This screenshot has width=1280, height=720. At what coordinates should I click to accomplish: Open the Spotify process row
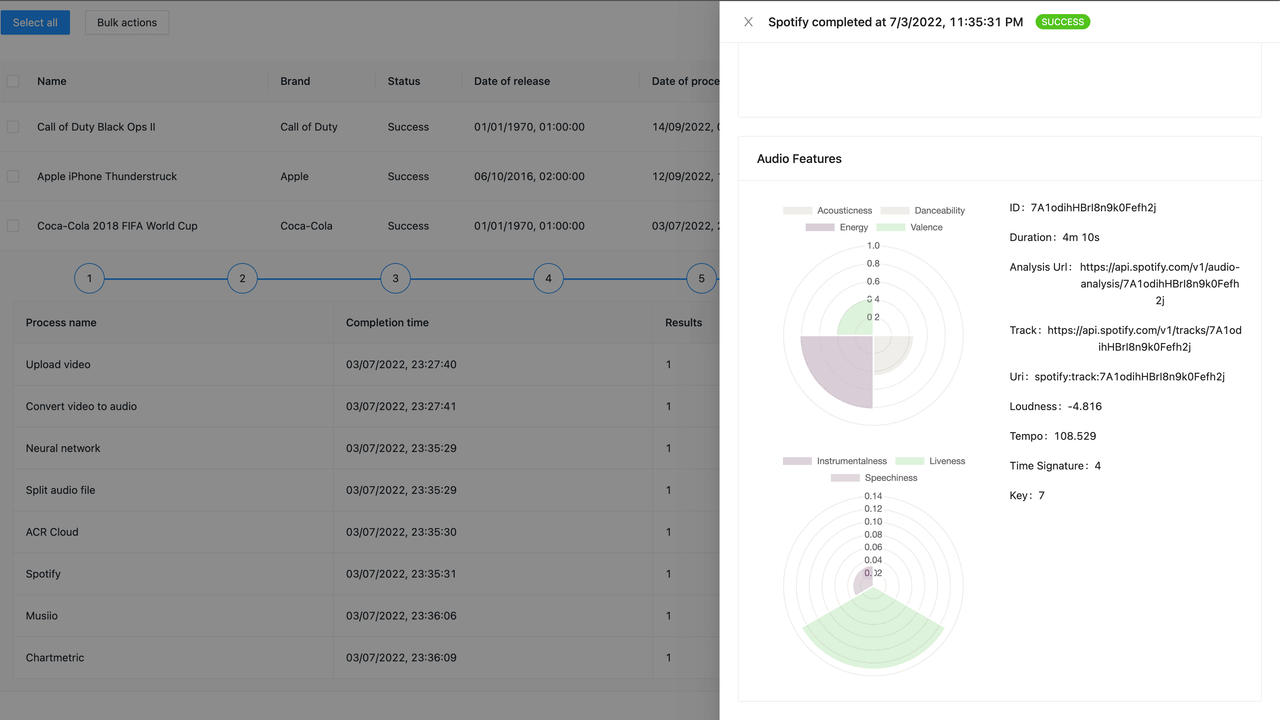43,574
